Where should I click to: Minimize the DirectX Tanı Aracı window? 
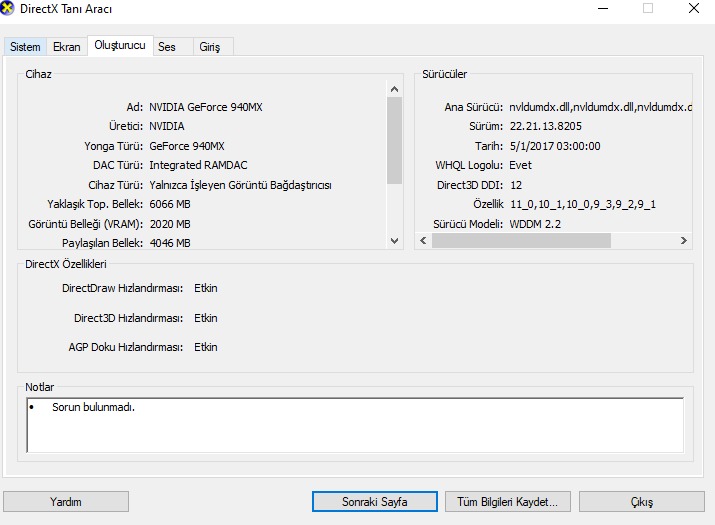click(x=603, y=8)
